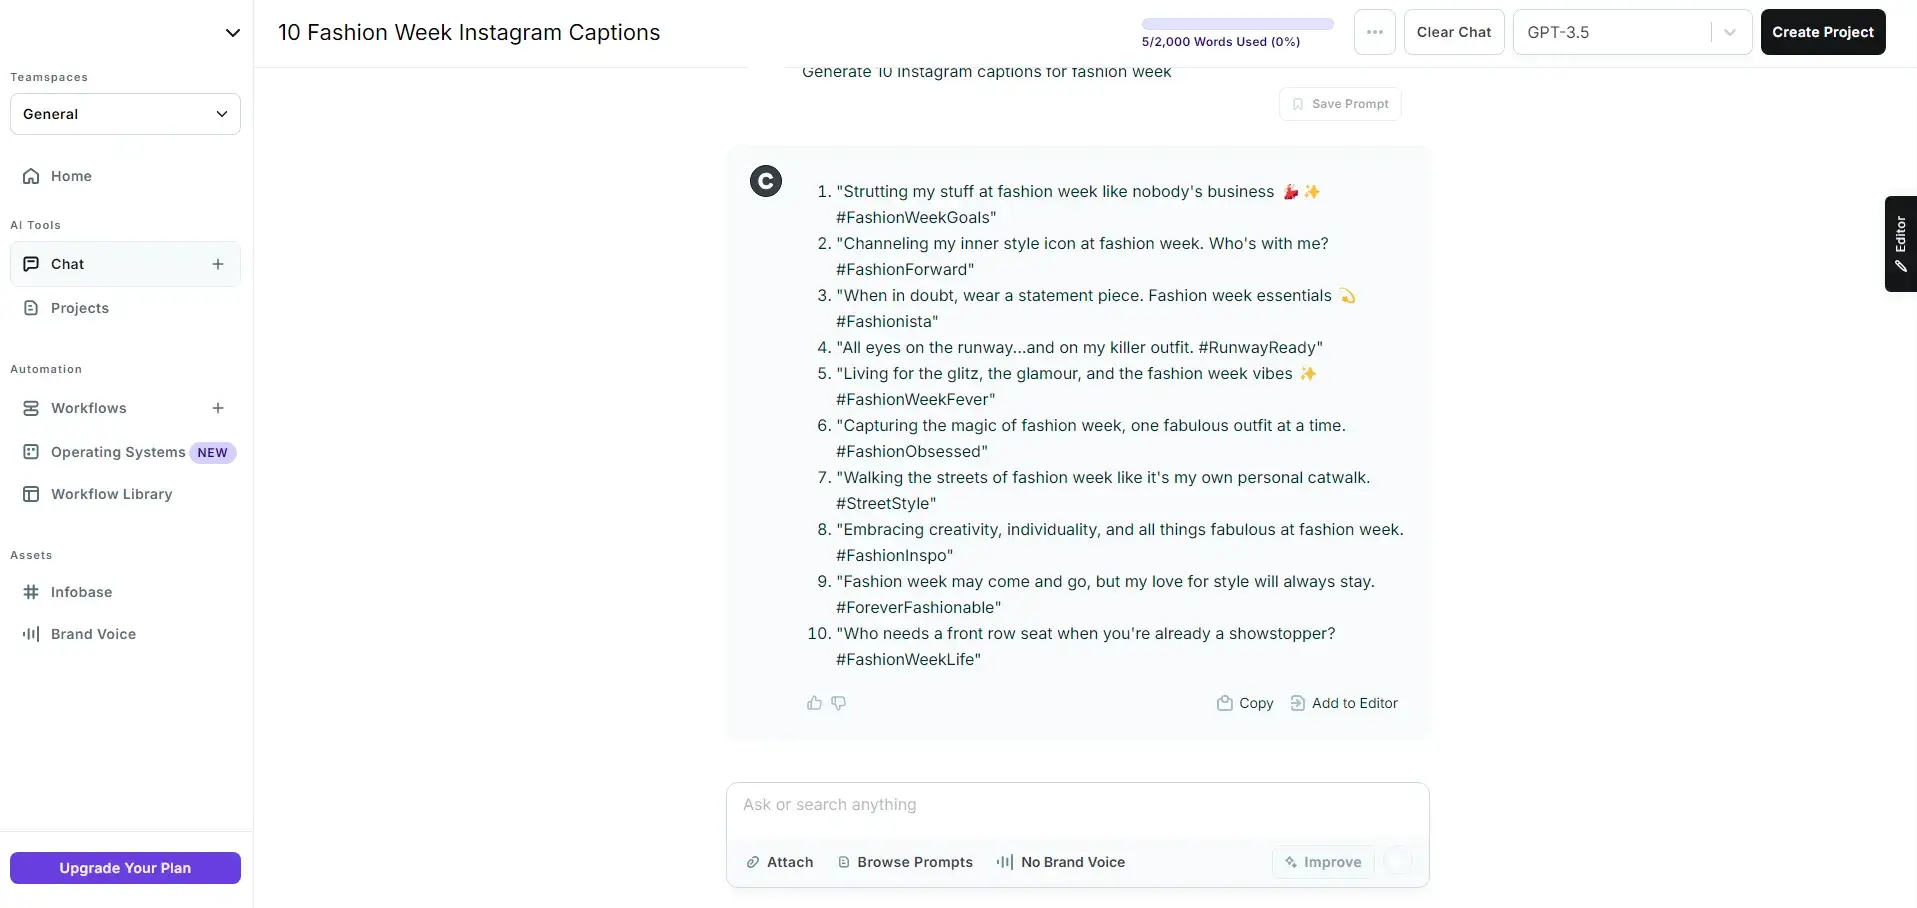Image resolution: width=1917 pixels, height=908 pixels.
Task: Click the Create Project button
Action: (x=1822, y=31)
